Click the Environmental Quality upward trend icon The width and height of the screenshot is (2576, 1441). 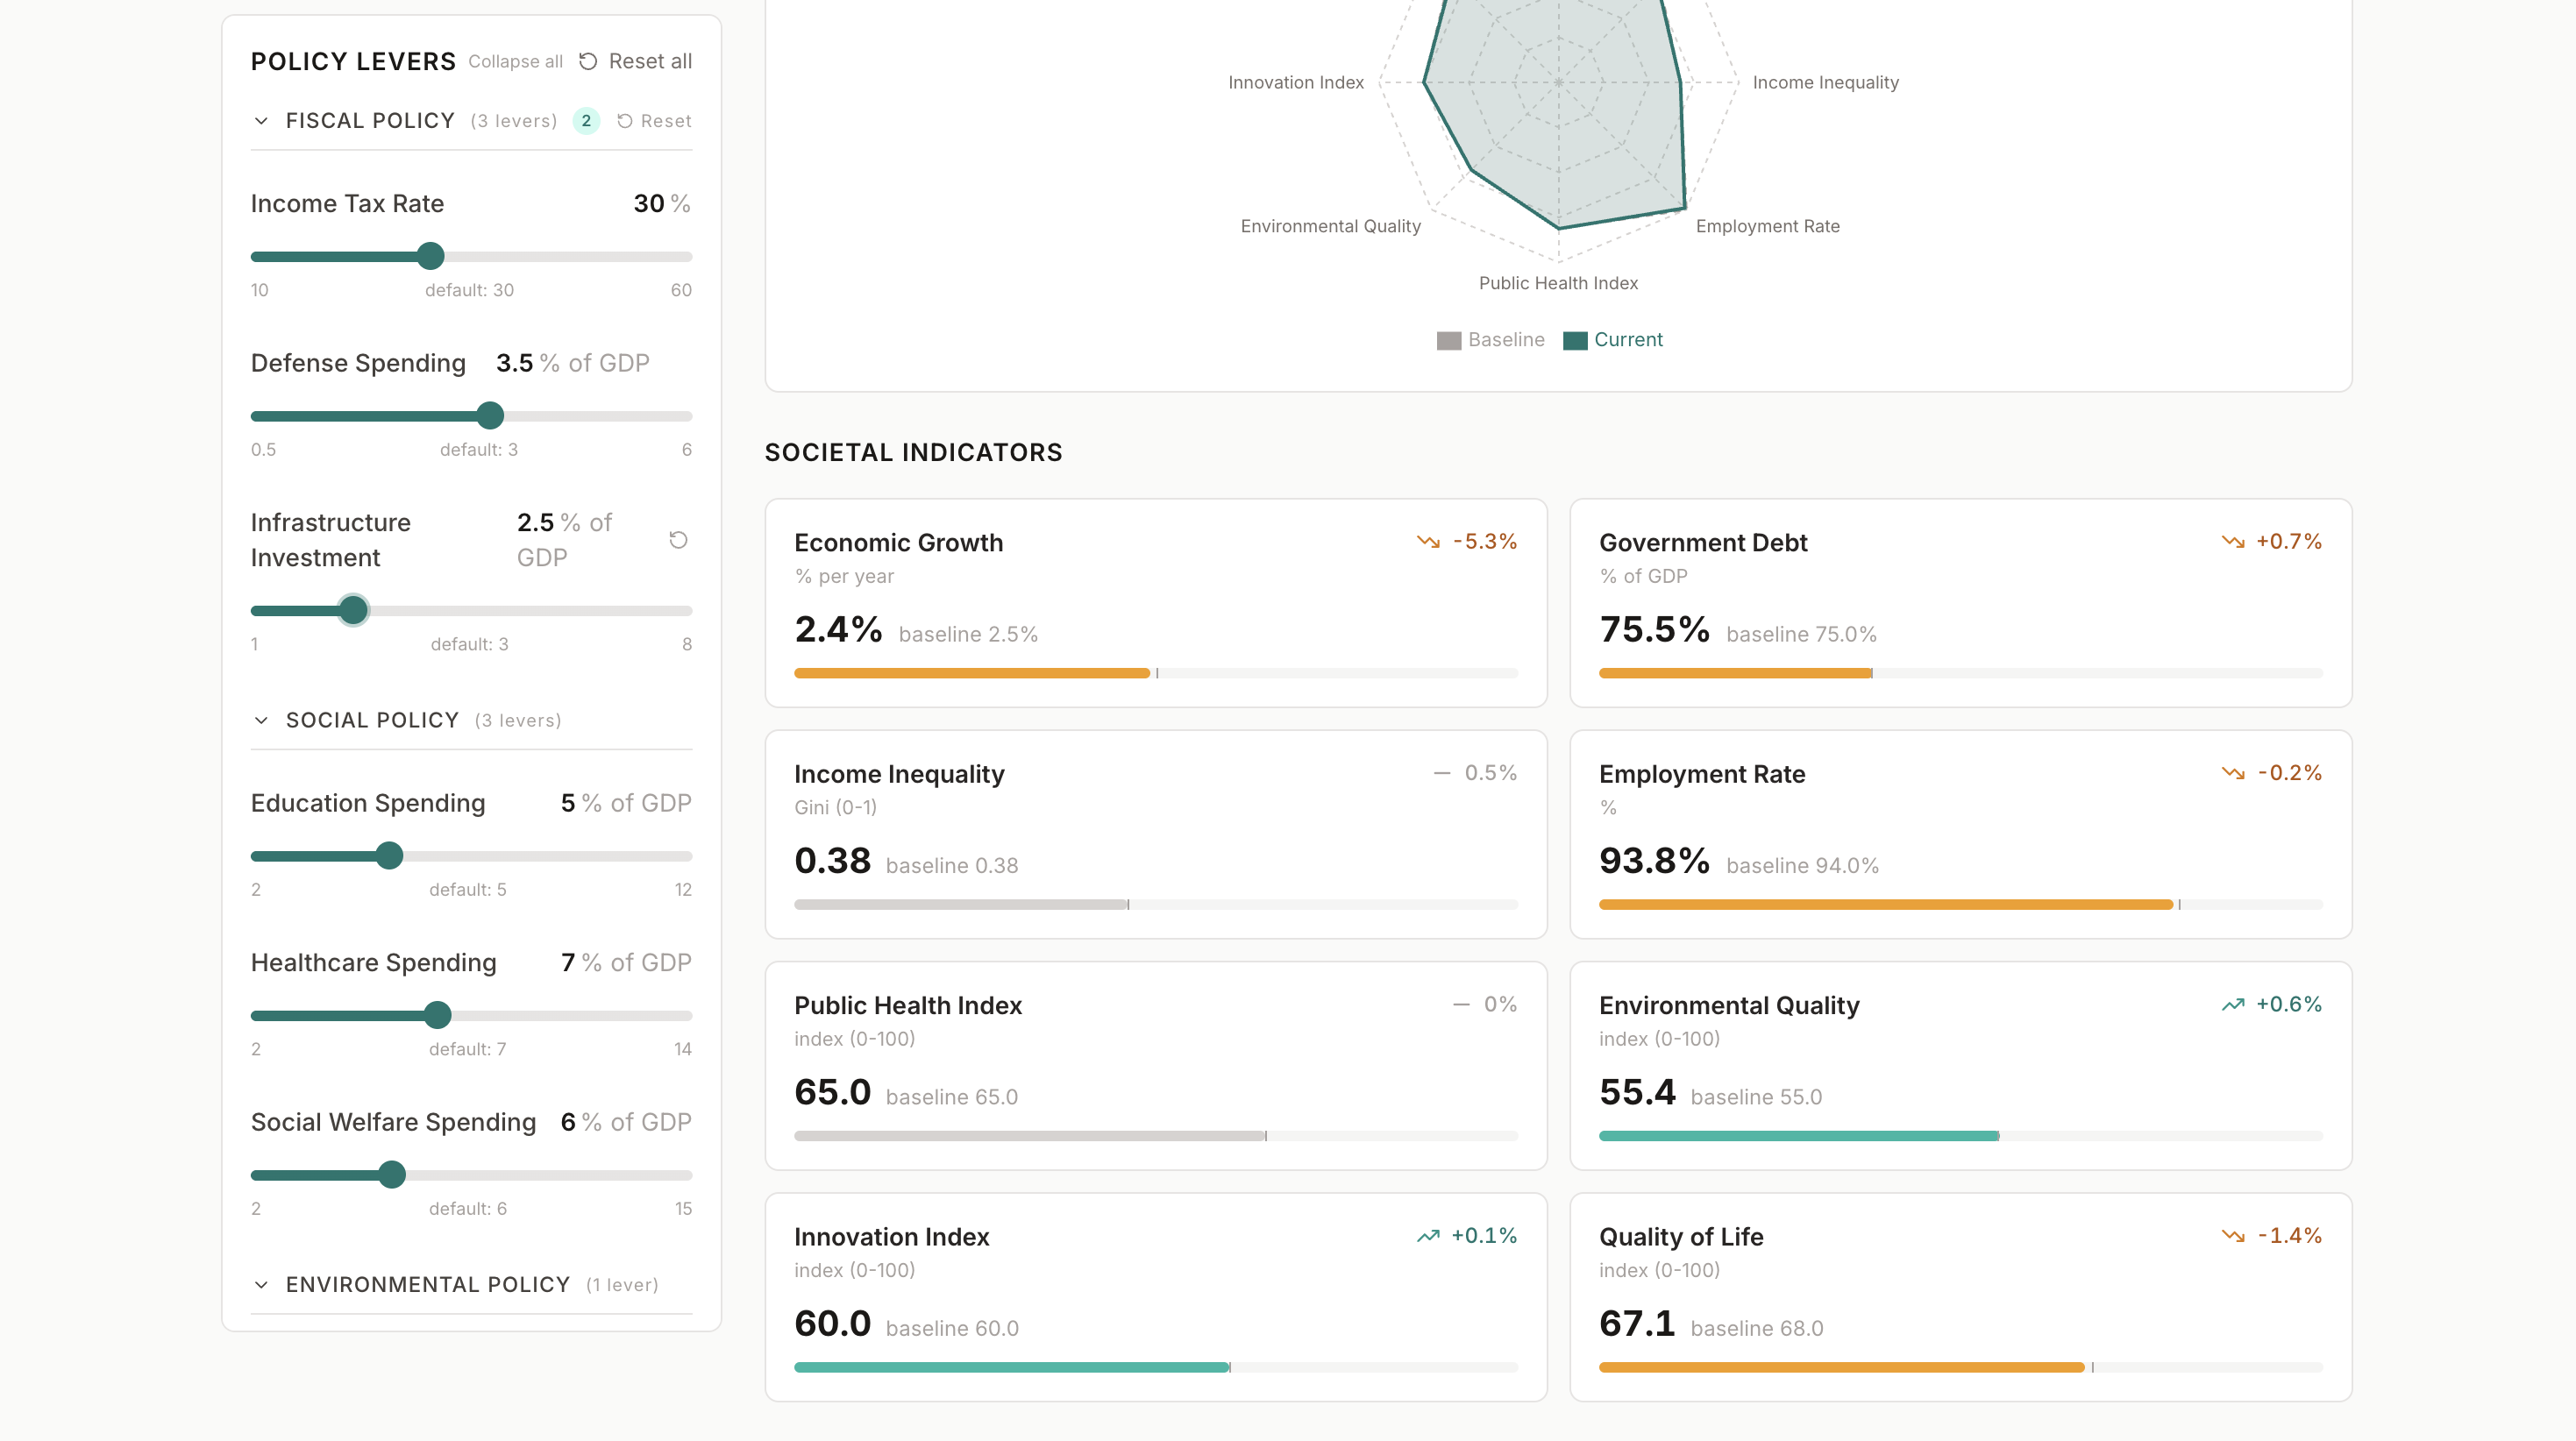[x=2233, y=1004]
